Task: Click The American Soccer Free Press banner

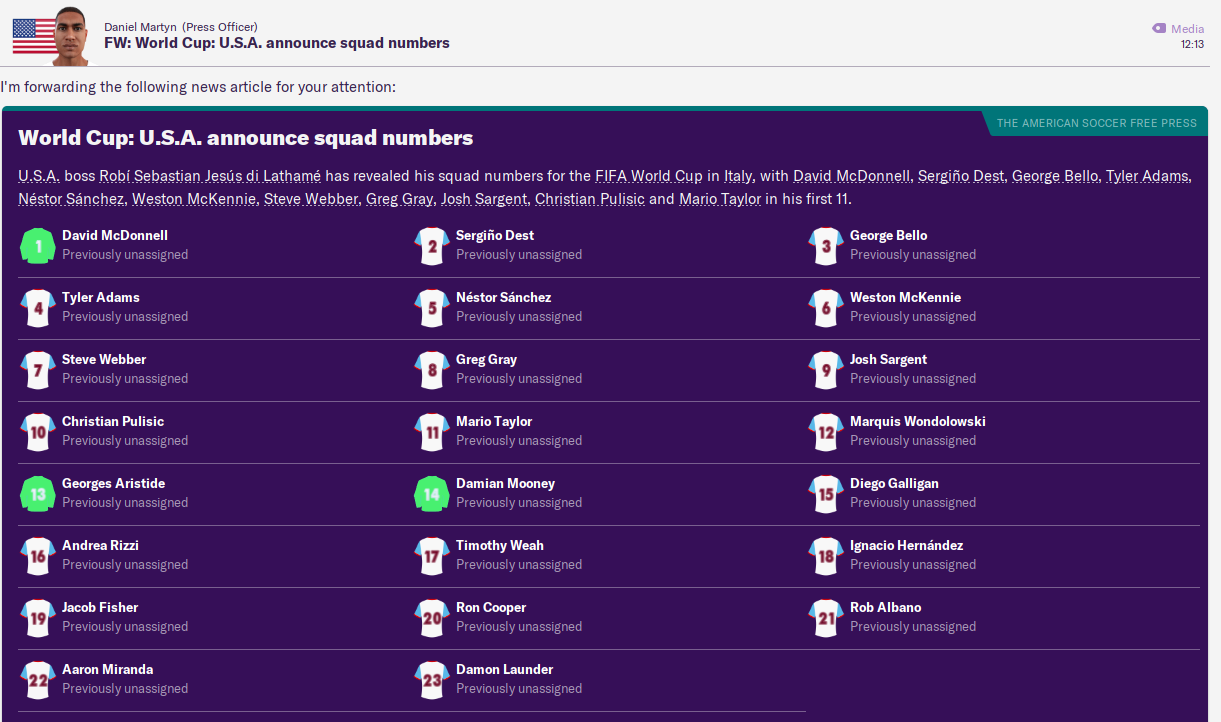Action: [1096, 123]
